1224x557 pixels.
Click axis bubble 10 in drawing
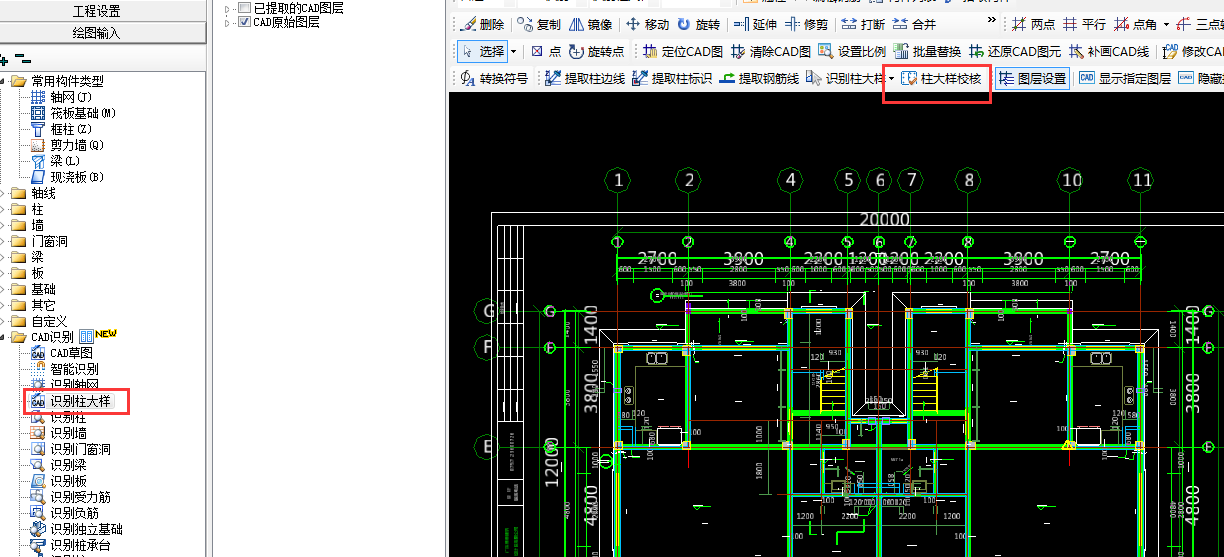click(1071, 180)
